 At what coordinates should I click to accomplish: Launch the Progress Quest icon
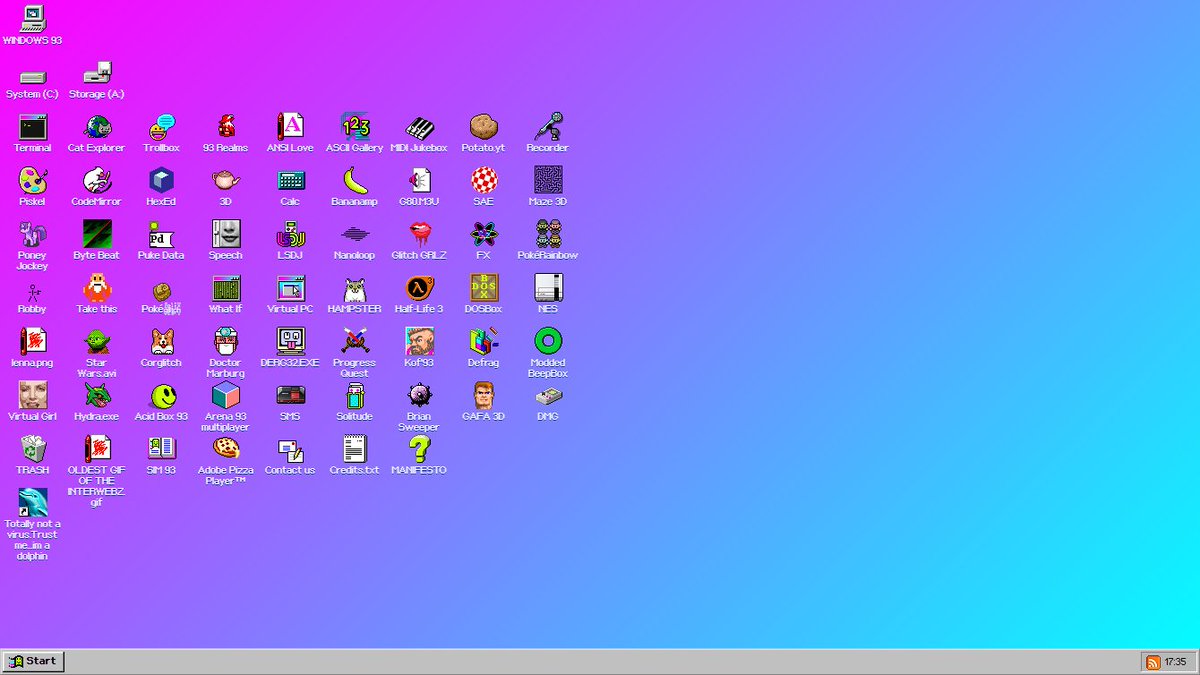point(355,341)
